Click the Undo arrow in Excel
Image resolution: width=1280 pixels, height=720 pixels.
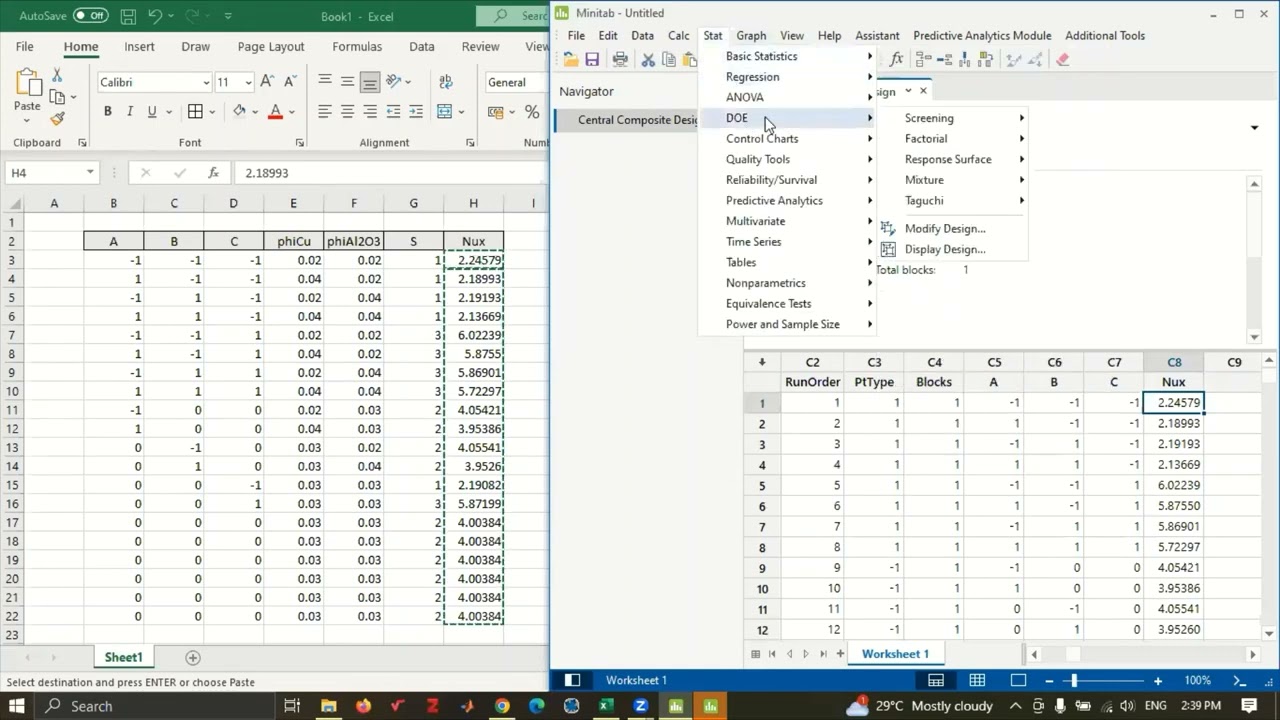tap(154, 16)
